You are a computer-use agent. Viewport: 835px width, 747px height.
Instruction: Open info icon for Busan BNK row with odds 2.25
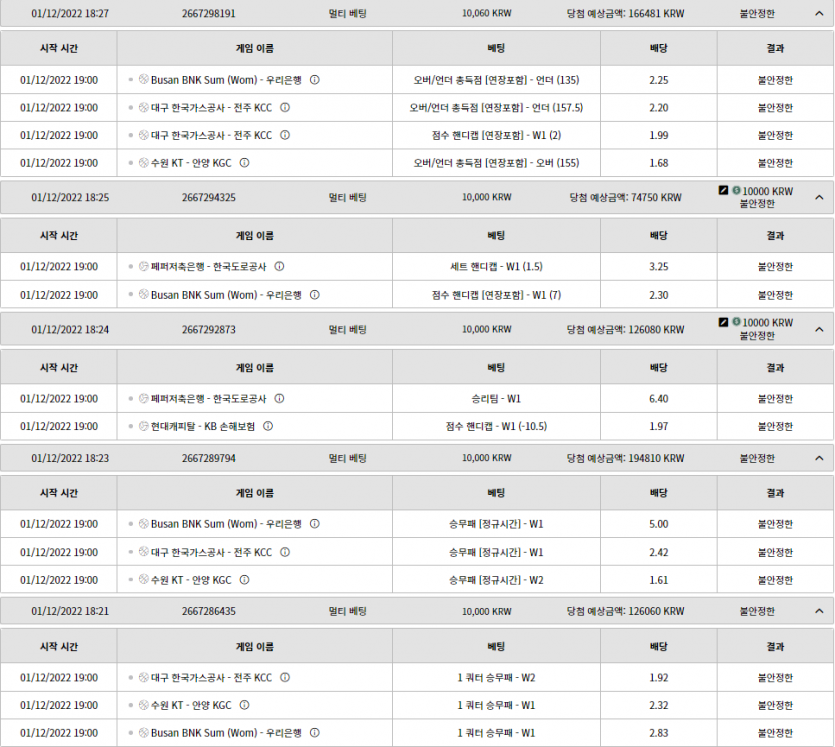click(x=315, y=80)
